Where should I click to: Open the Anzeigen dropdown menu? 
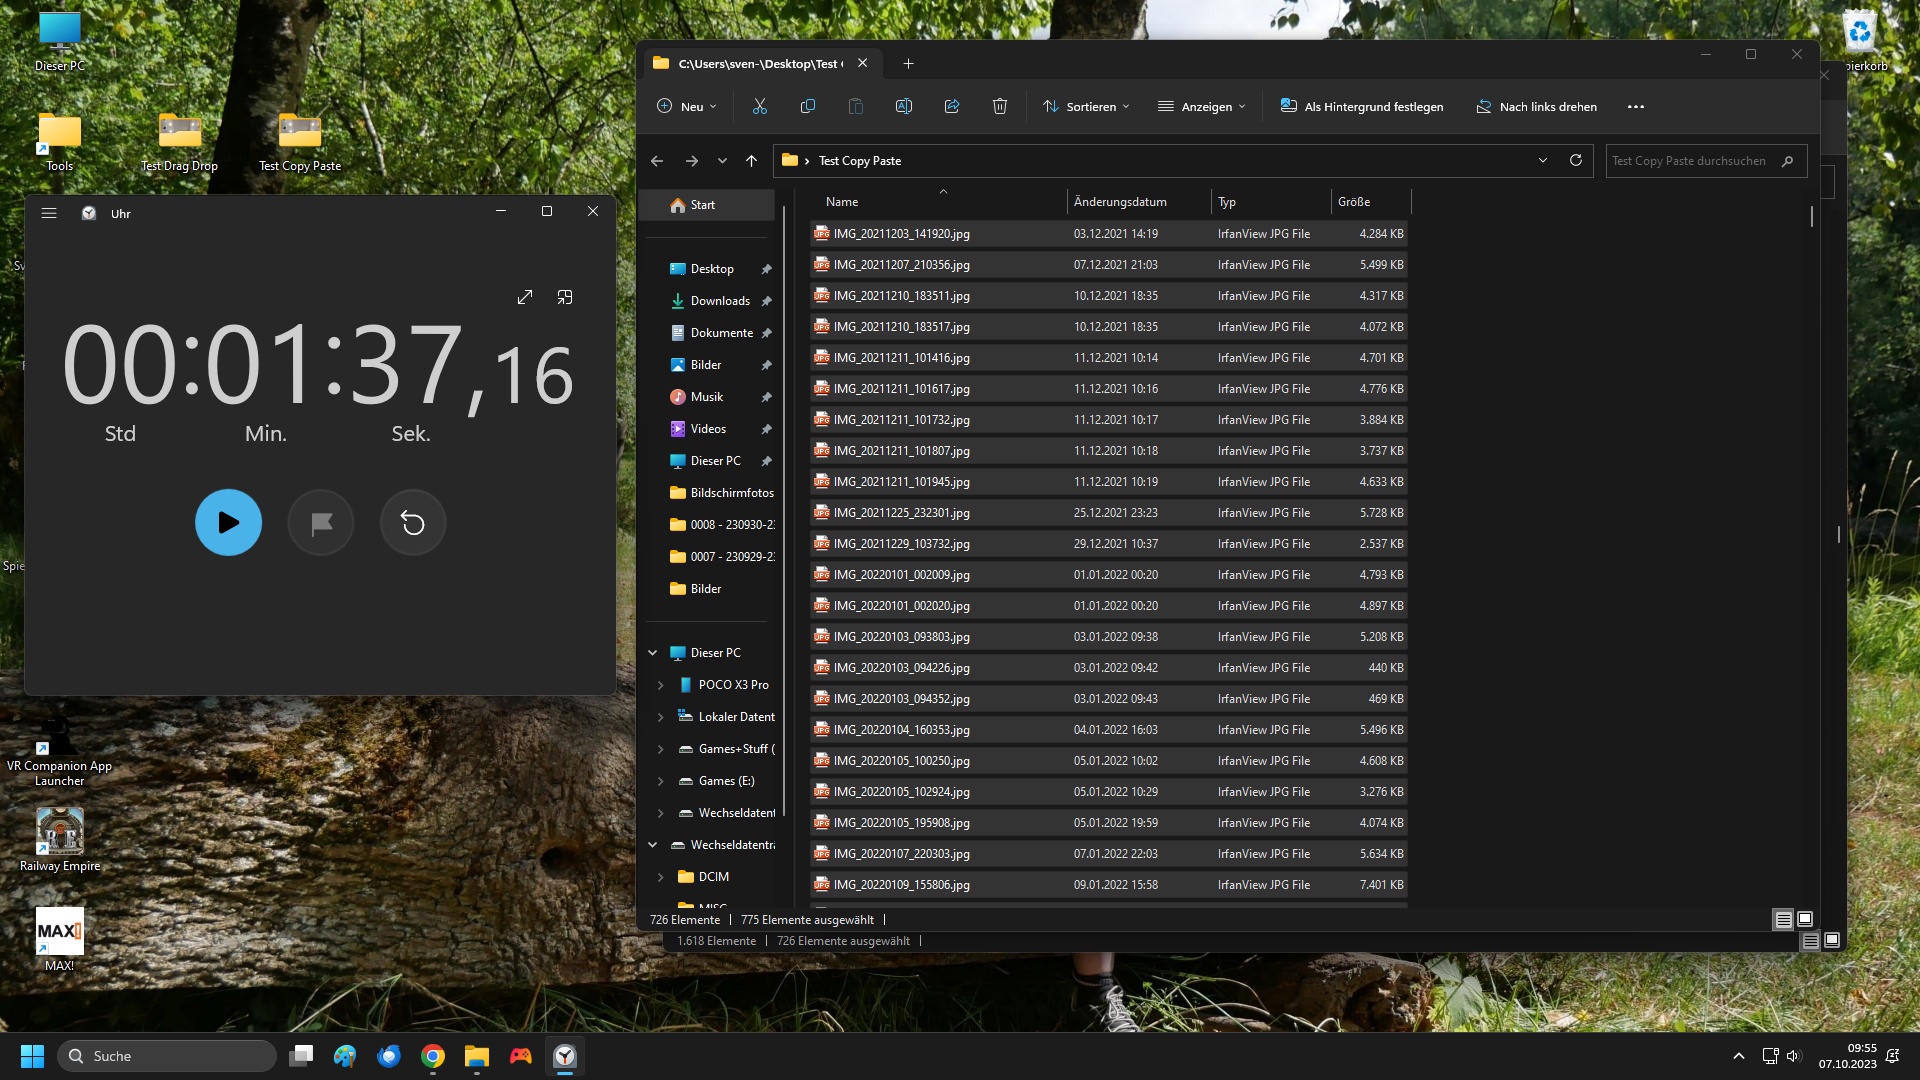pos(1202,106)
